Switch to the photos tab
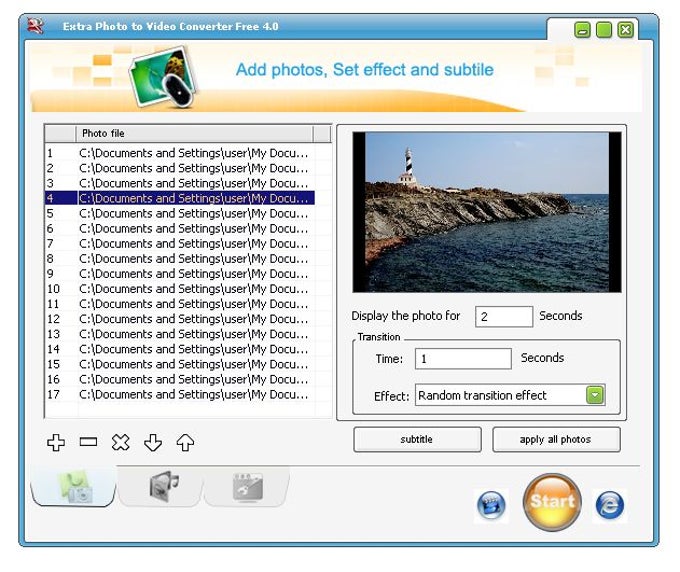The height and width of the screenshot is (572, 680). pyautogui.click(x=74, y=486)
